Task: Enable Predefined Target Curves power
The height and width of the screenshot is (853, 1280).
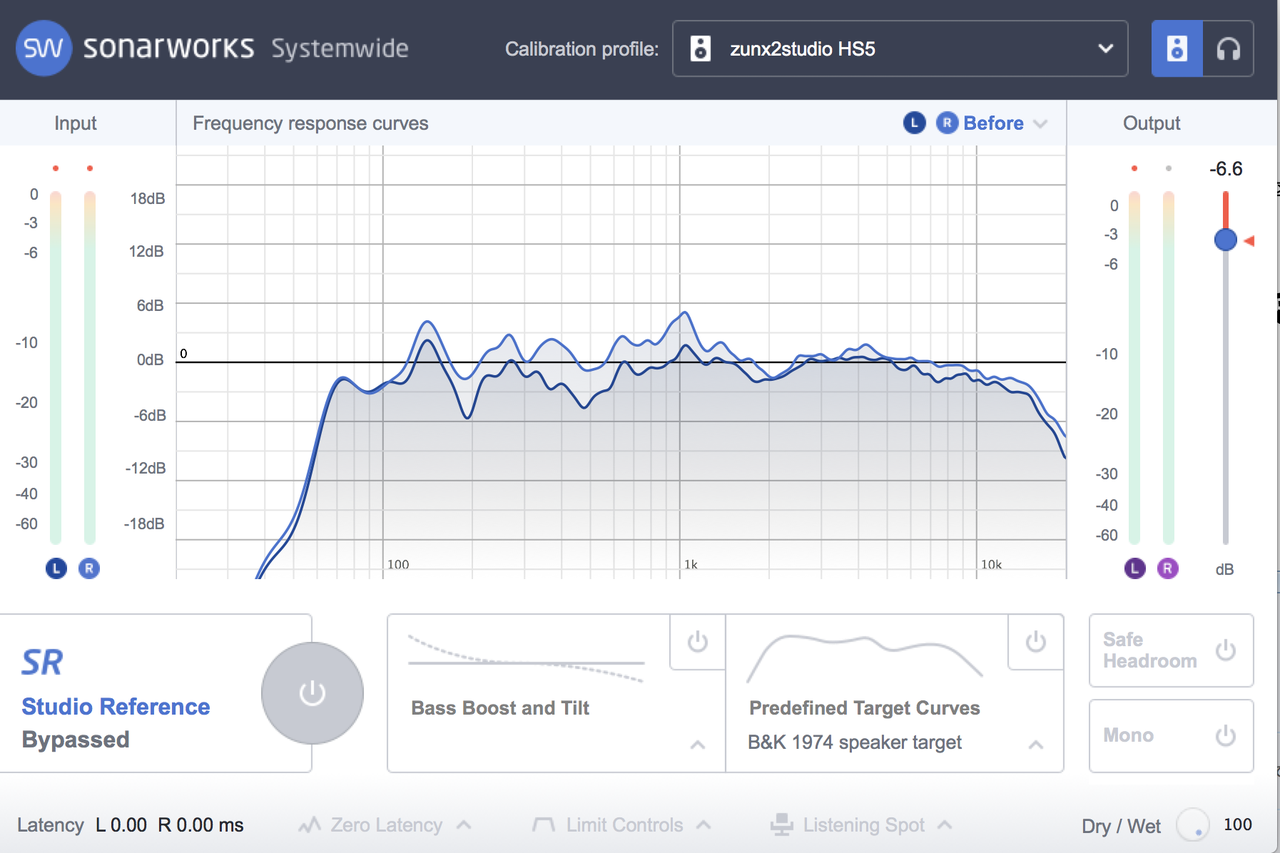Action: (x=1035, y=642)
